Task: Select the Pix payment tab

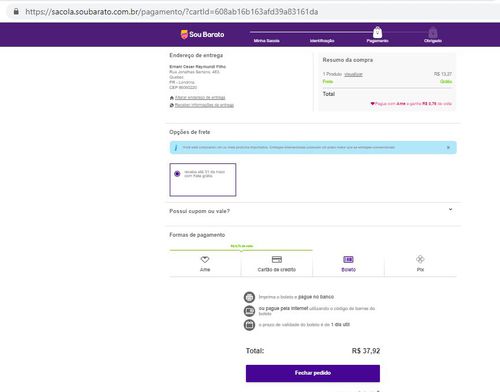Action: tap(420, 264)
